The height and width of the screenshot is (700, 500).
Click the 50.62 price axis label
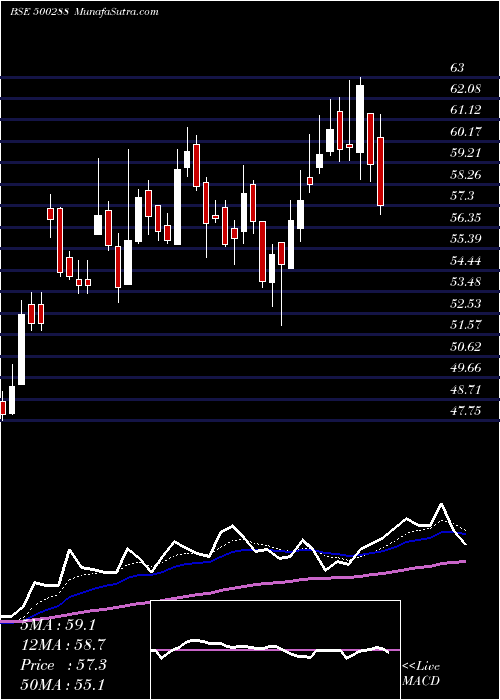466,346
